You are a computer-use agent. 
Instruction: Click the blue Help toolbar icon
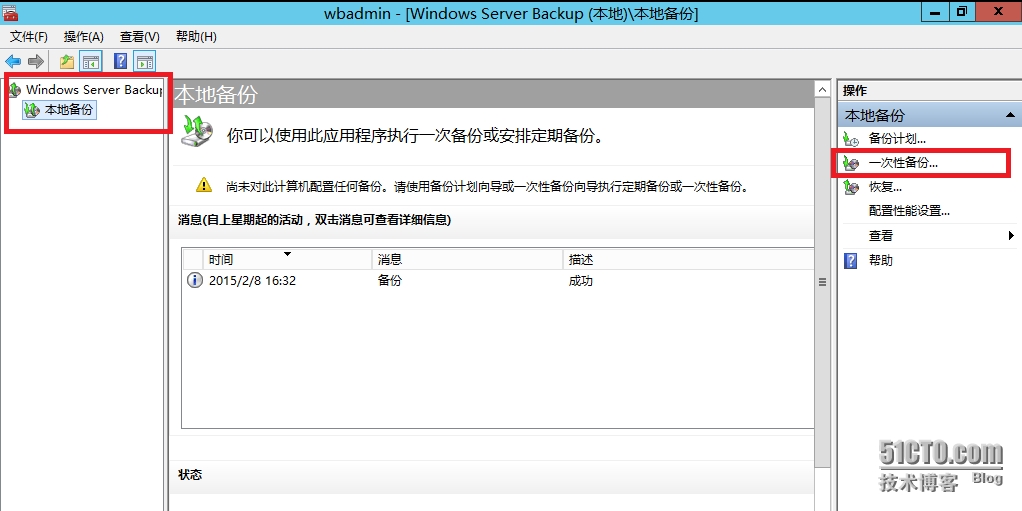tap(121, 62)
